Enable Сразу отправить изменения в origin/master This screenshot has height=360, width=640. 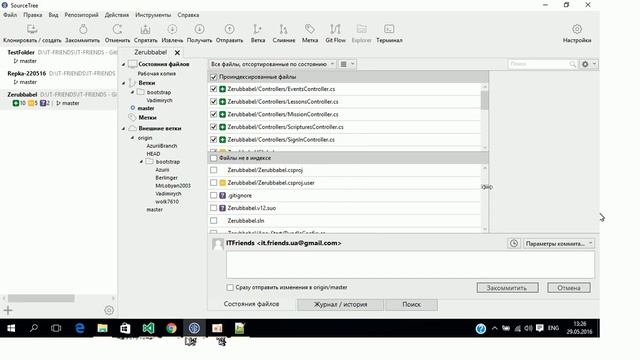(x=230, y=287)
